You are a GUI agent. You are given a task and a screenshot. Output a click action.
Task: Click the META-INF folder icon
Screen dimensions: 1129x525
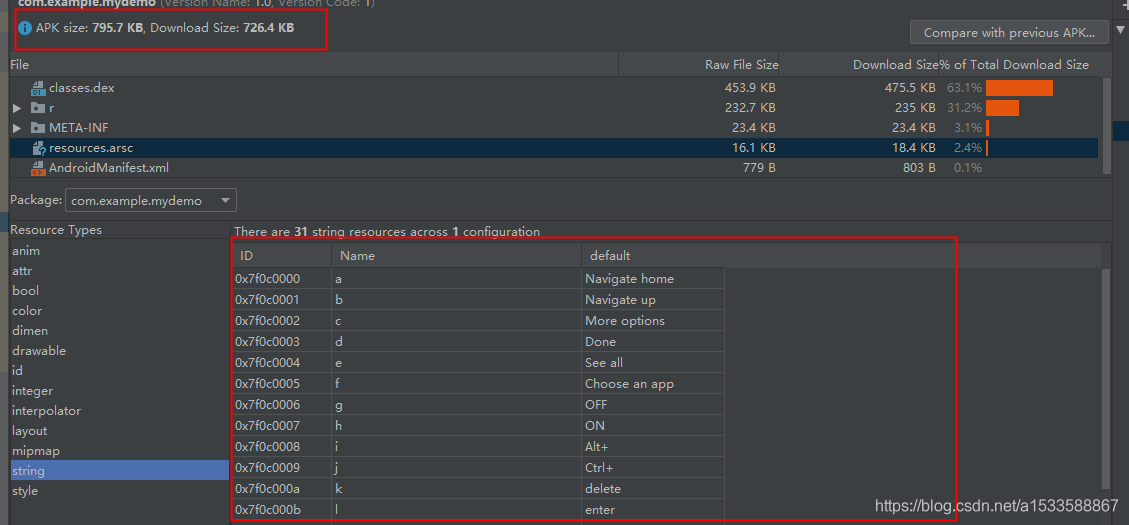[x=38, y=128]
